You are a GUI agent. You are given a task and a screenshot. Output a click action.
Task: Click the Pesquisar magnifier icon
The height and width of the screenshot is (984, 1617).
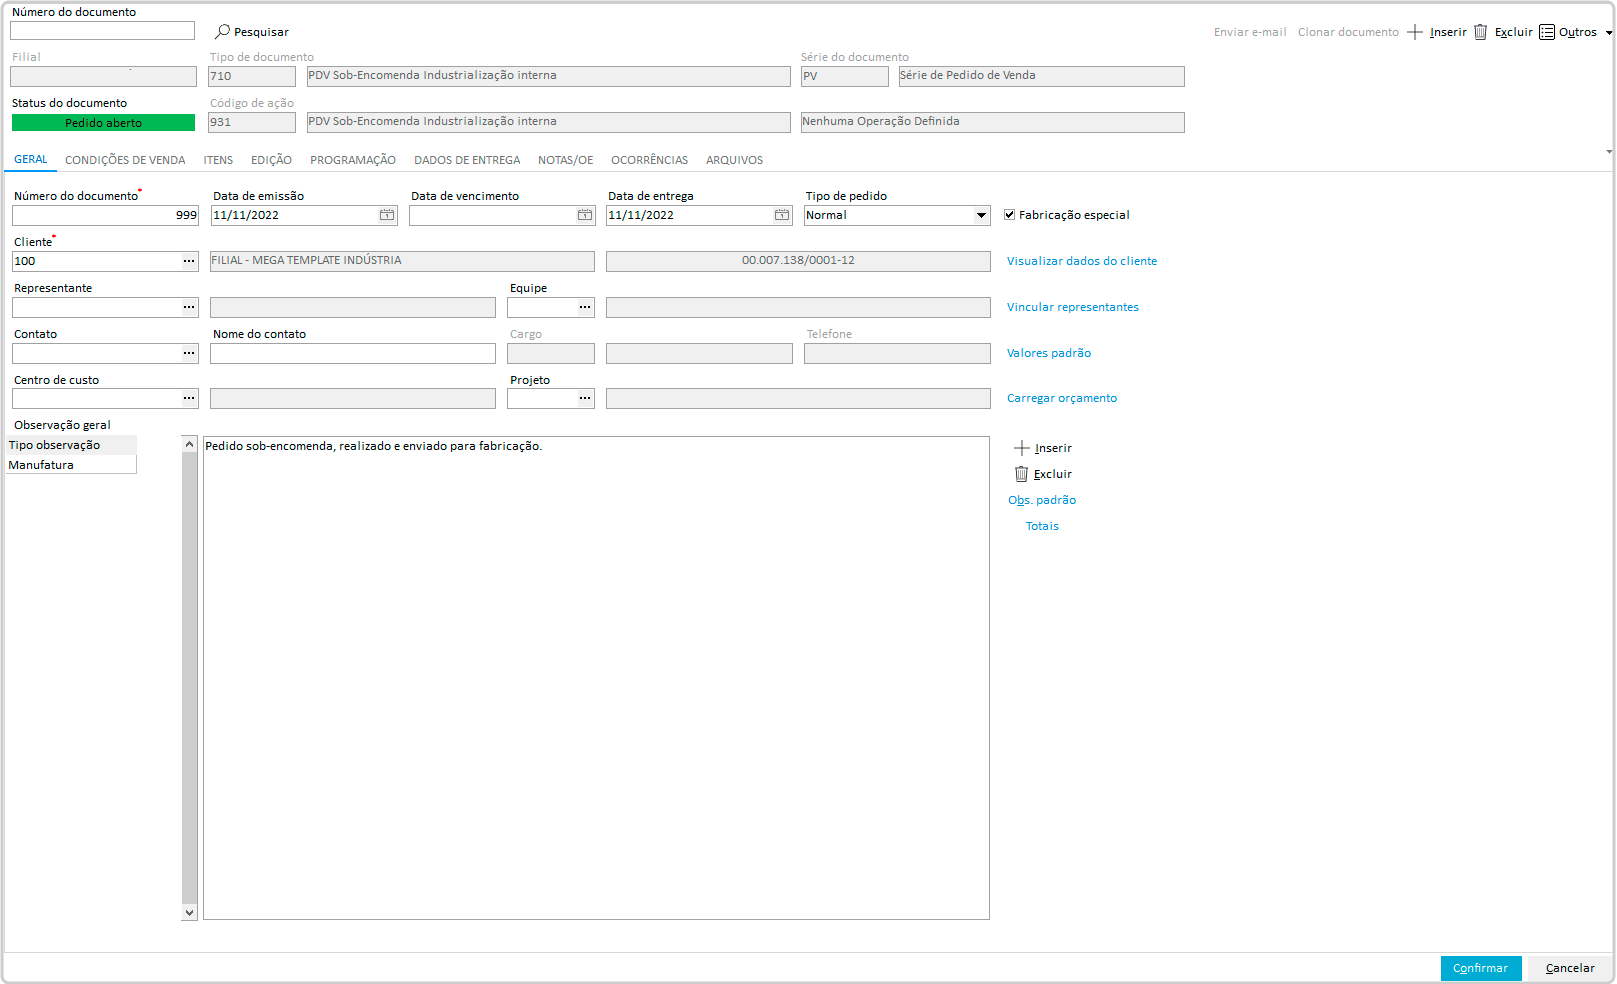223,32
